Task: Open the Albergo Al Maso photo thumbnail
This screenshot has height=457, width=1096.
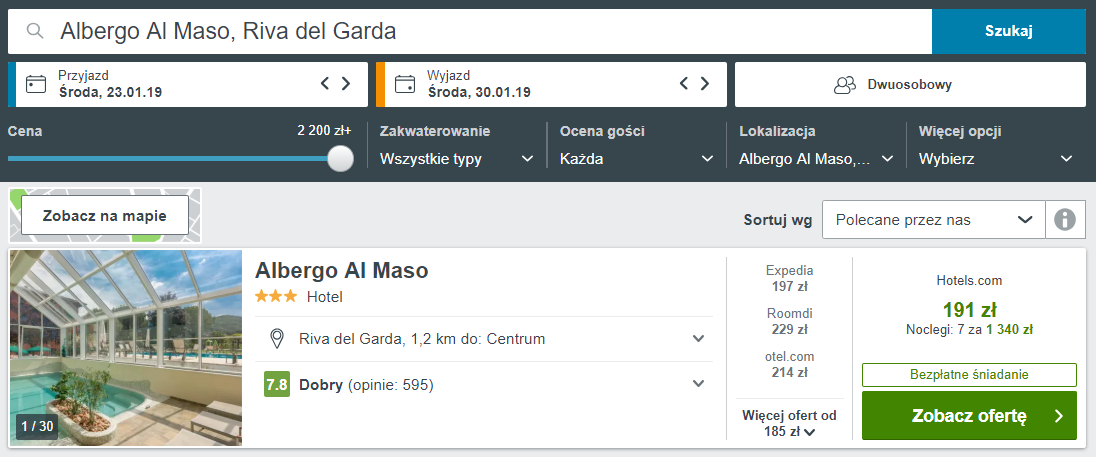Action: pos(126,347)
